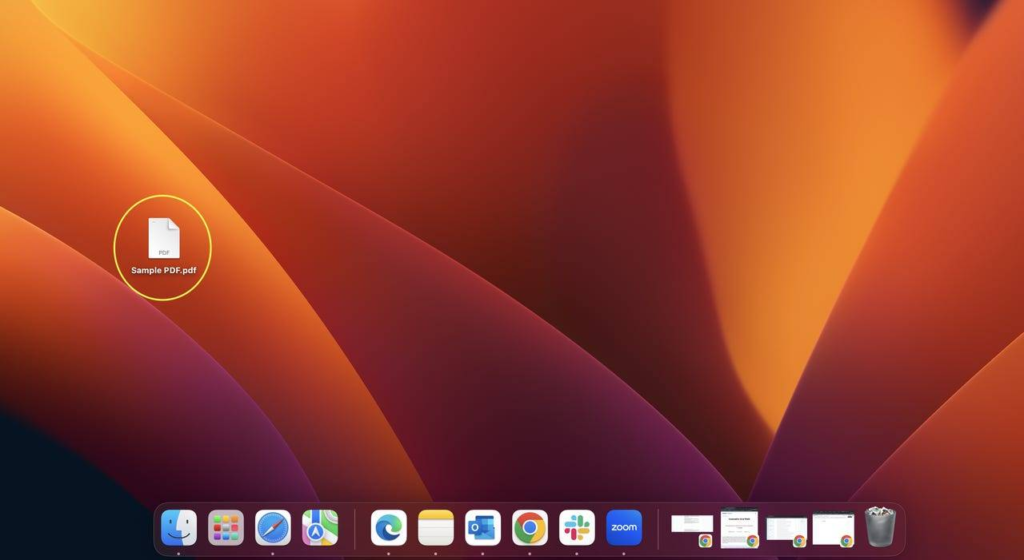The width and height of the screenshot is (1024, 560).
Task: Open Launchpad from the dock
Action: [226, 527]
